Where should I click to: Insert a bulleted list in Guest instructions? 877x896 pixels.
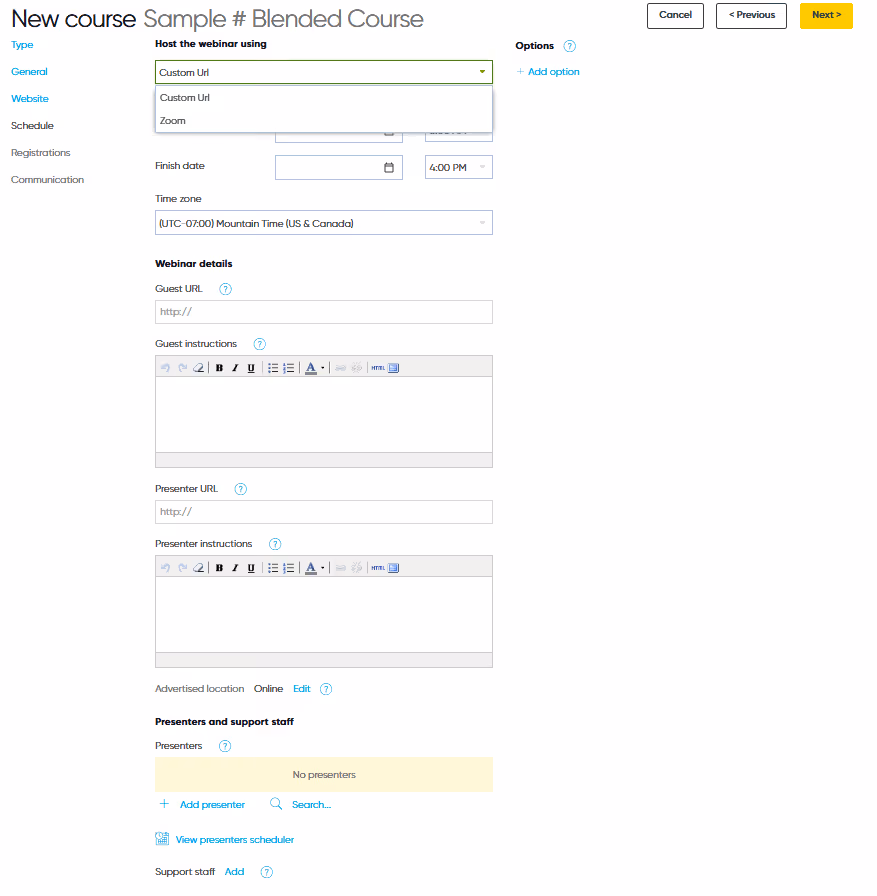(273, 367)
